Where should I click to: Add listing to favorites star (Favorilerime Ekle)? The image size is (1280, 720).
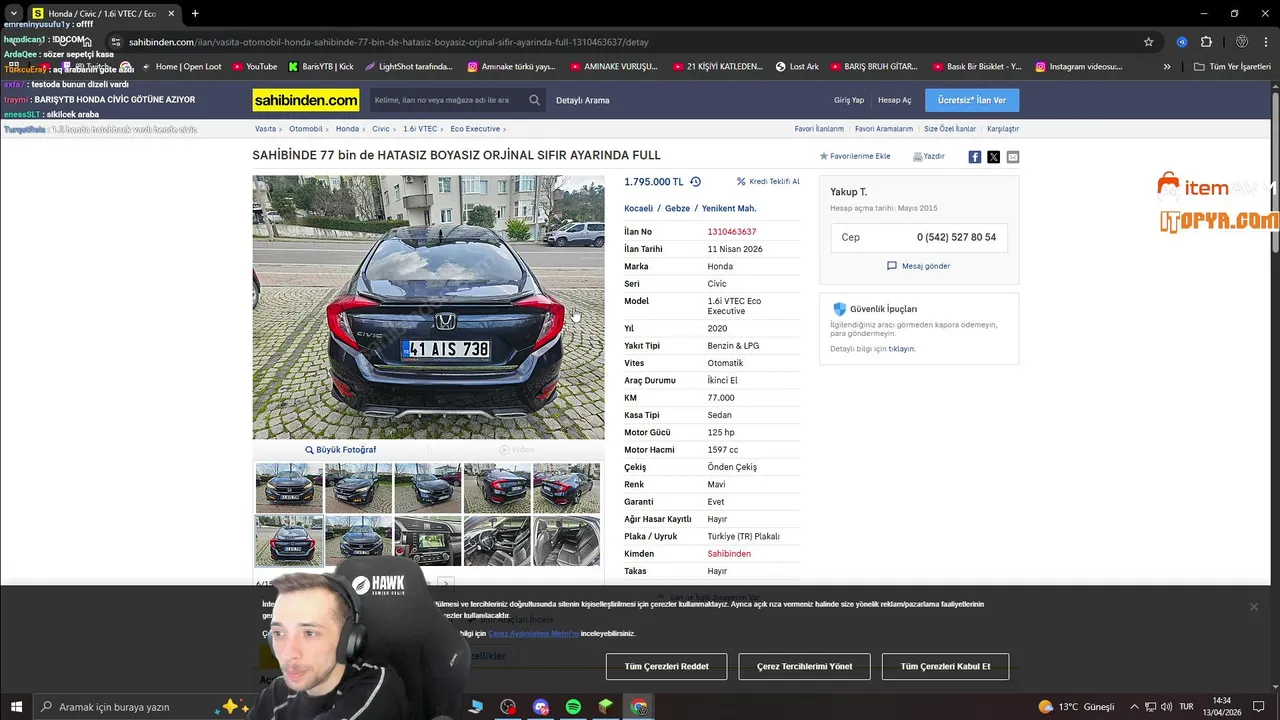[x=824, y=157]
